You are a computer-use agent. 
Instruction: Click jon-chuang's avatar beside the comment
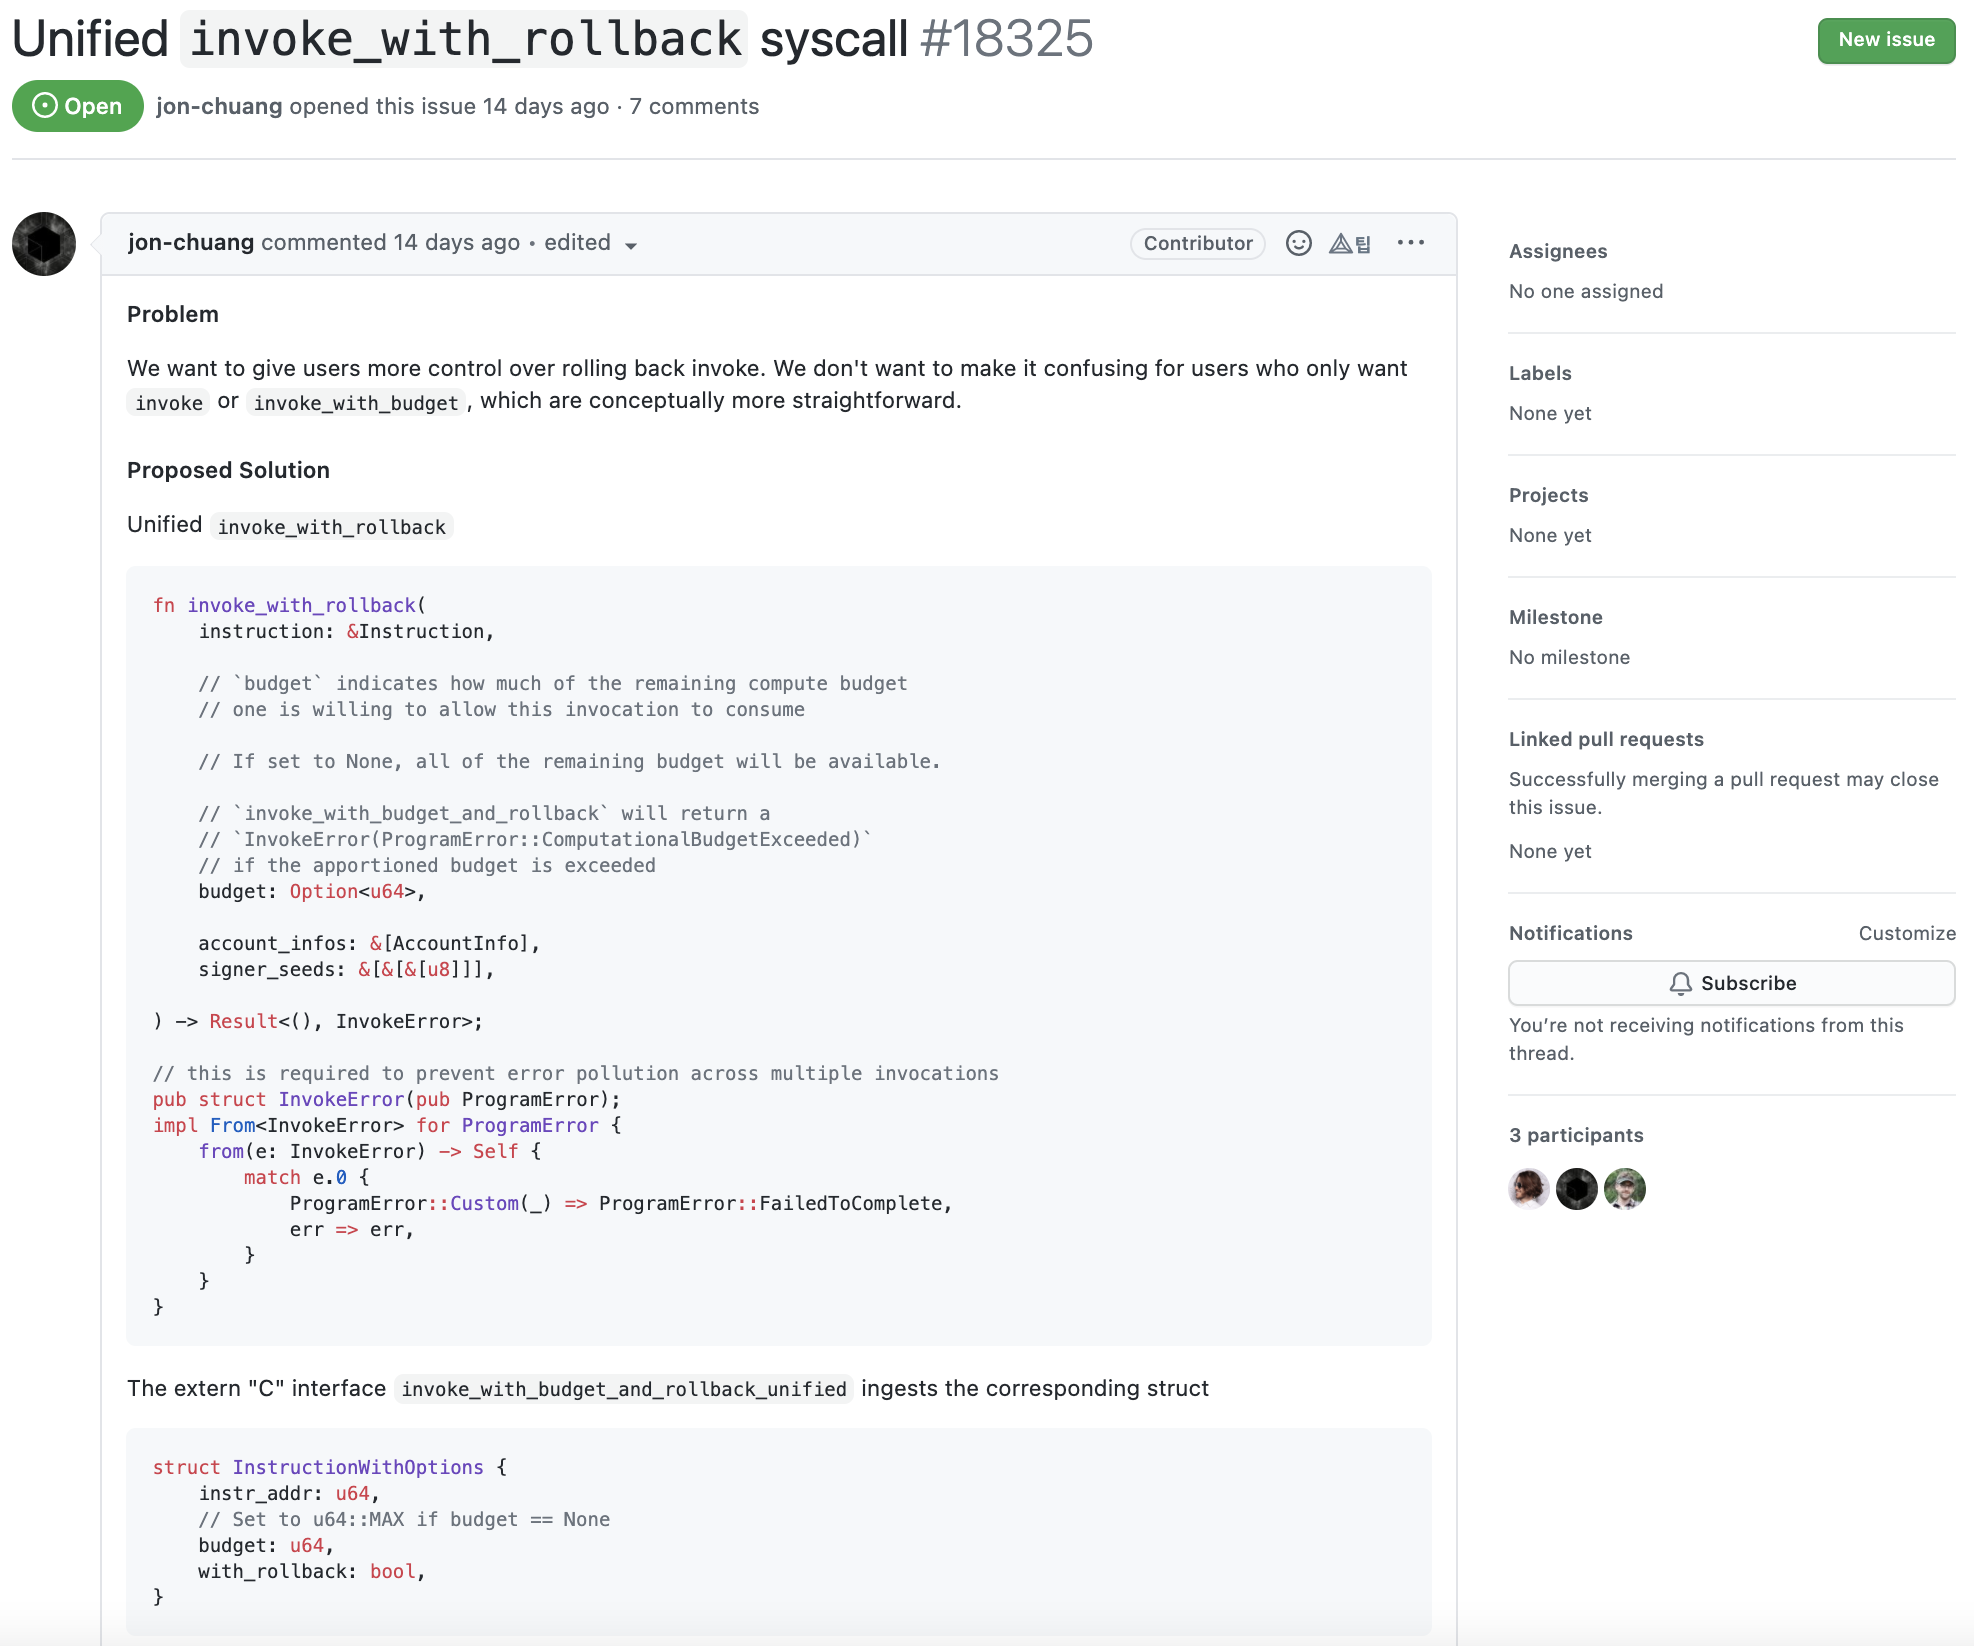pos(44,244)
